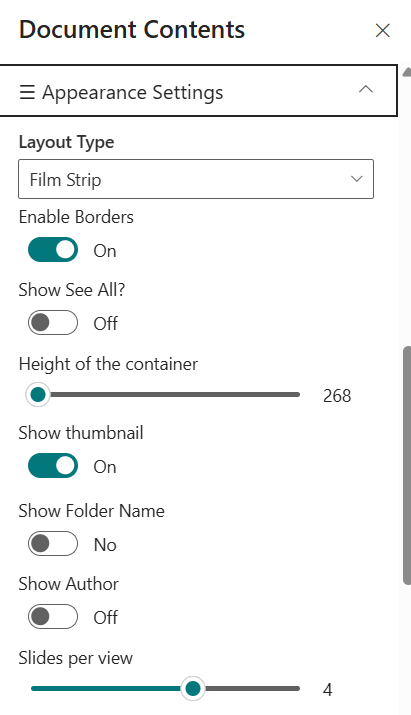Click the Height of the container slider handle

[x=38, y=394]
